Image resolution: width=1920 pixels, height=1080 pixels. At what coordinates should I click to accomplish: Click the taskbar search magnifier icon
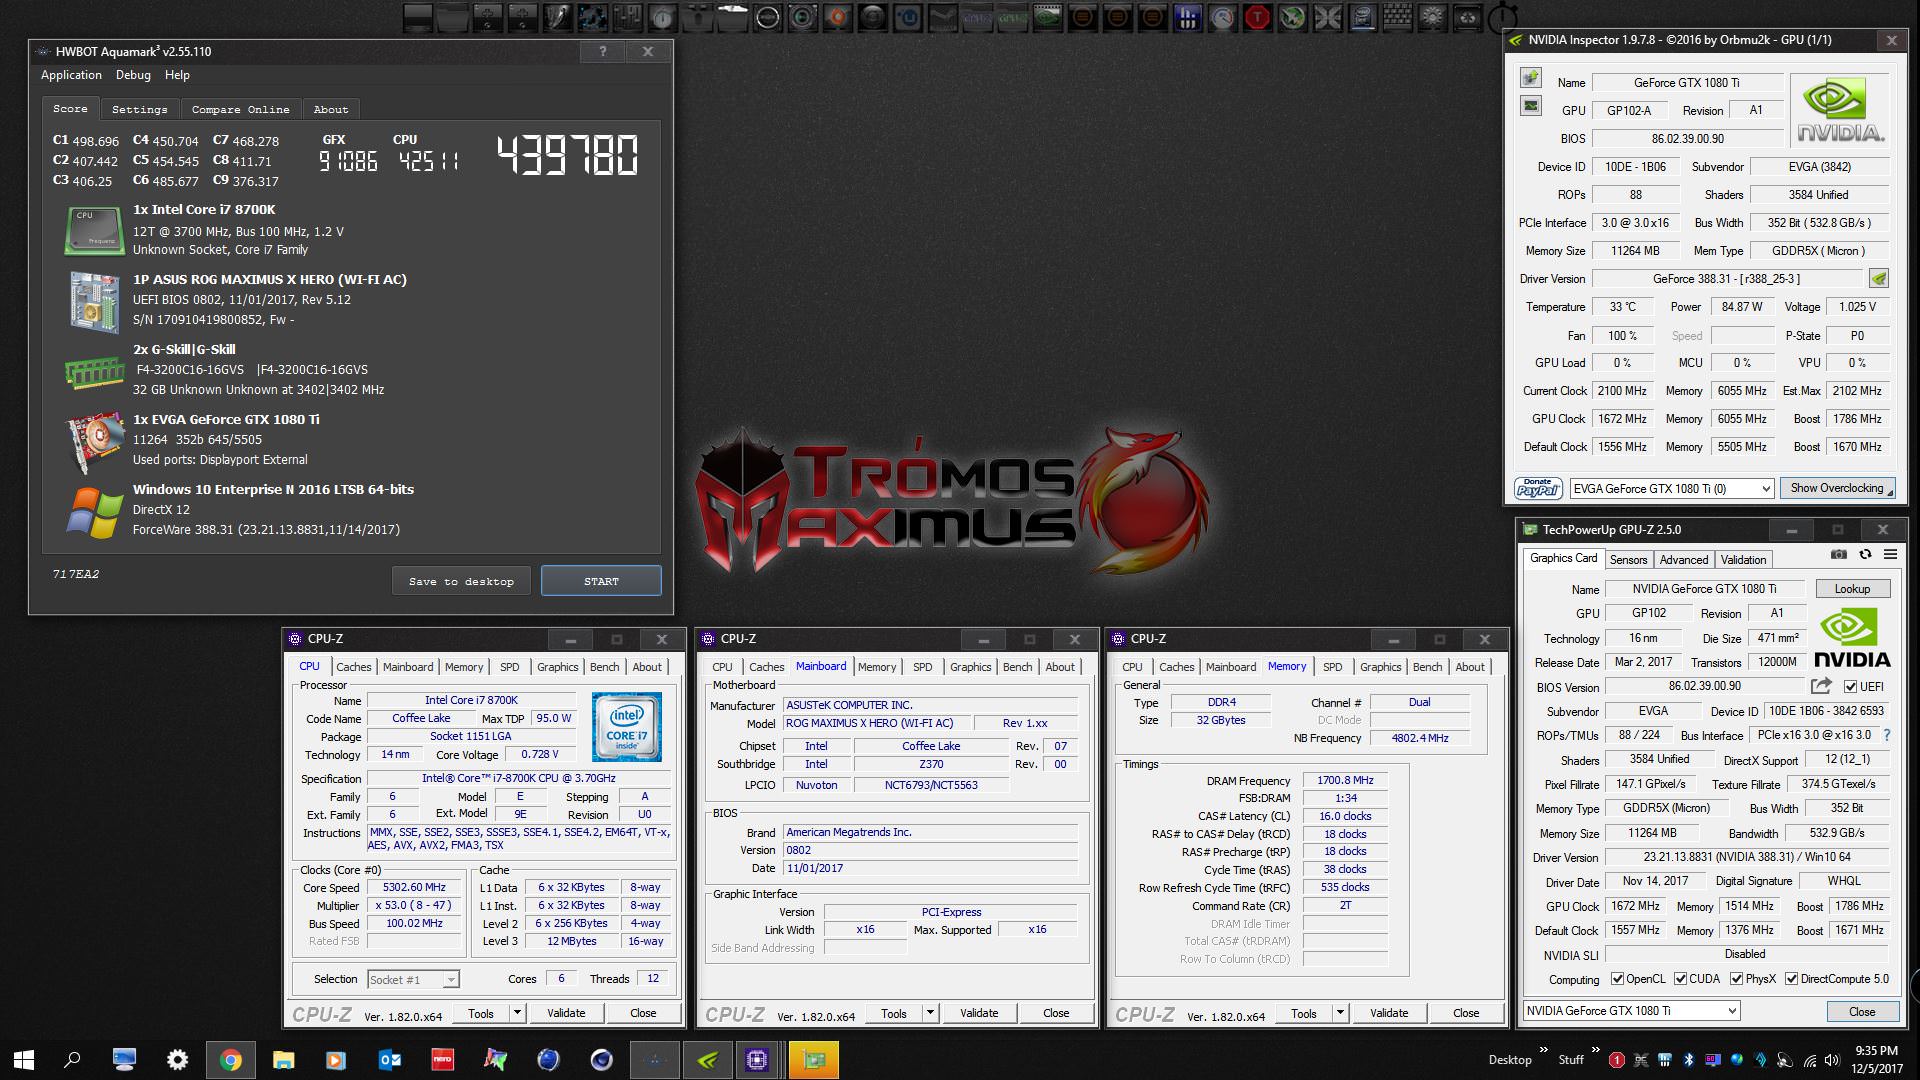(x=72, y=1059)
